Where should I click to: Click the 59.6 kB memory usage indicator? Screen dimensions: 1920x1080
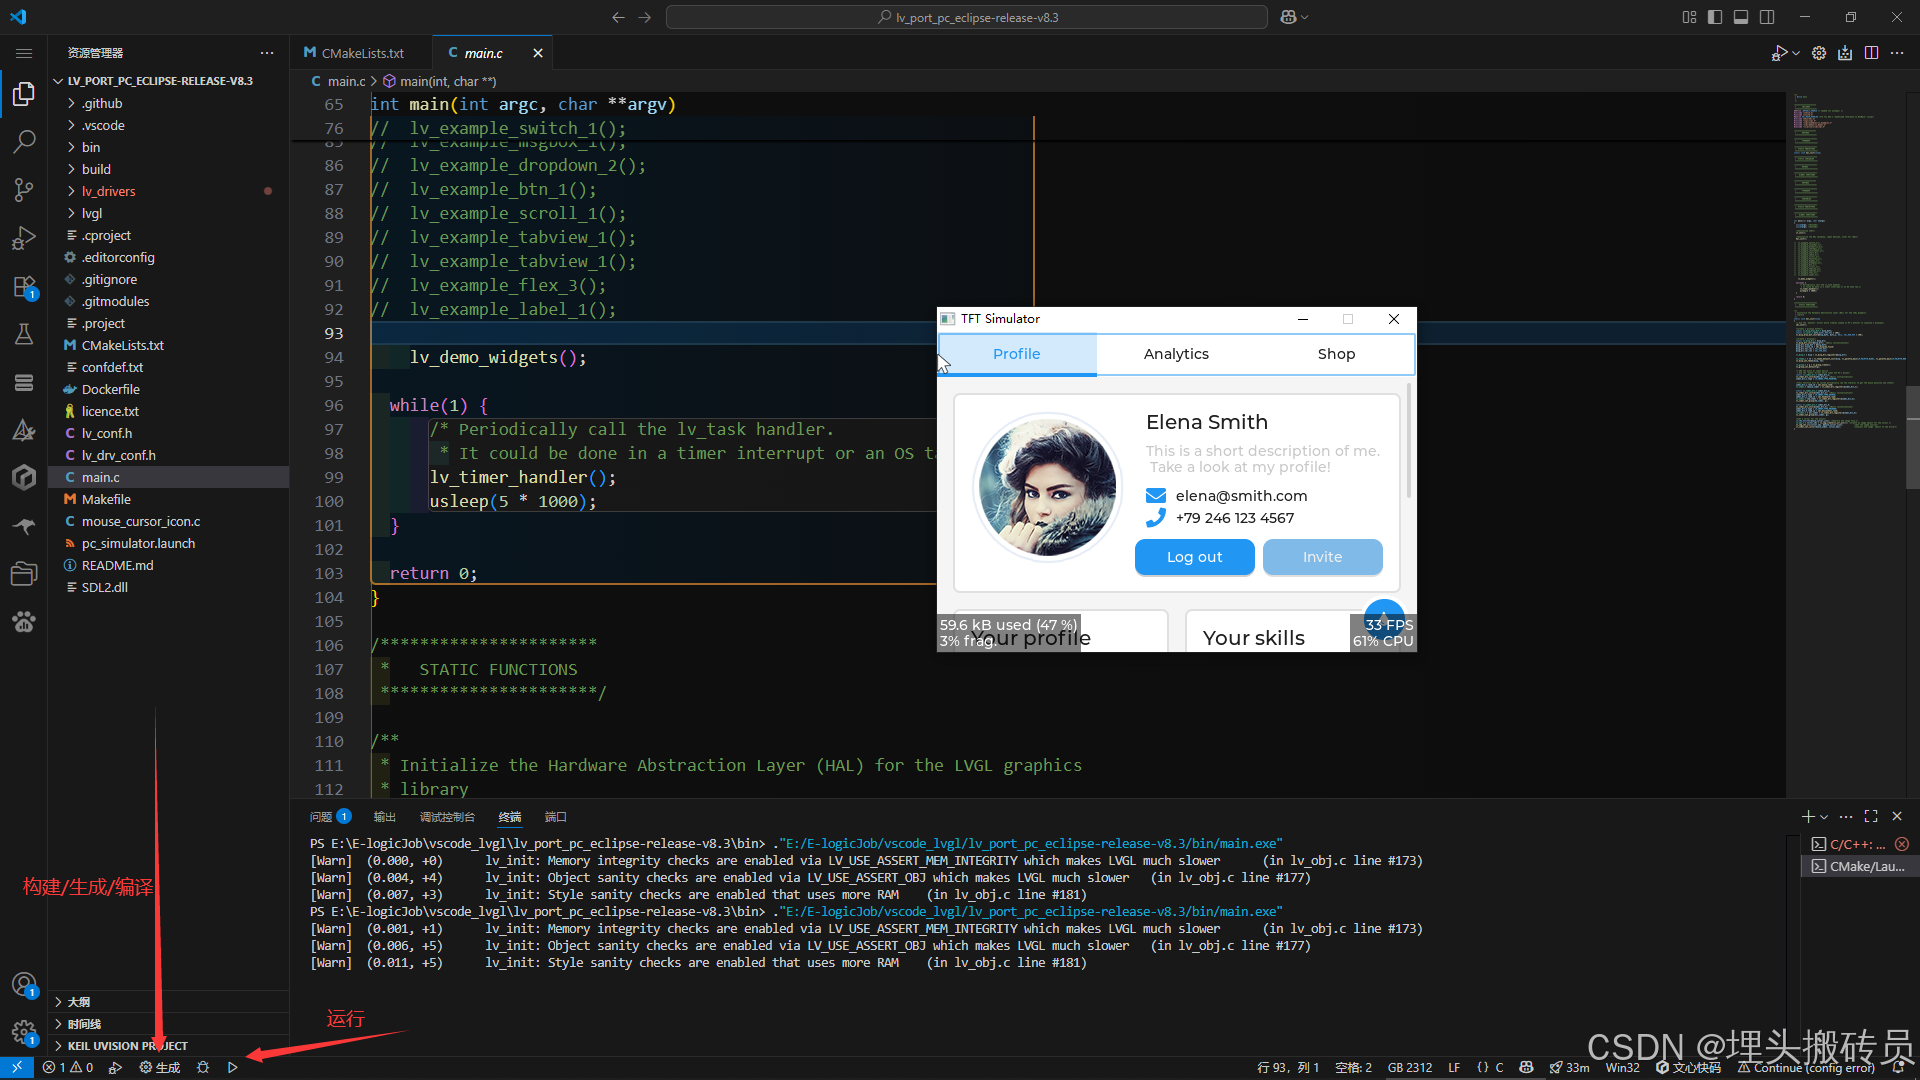pyautogui.click(x=1008, y=624)
